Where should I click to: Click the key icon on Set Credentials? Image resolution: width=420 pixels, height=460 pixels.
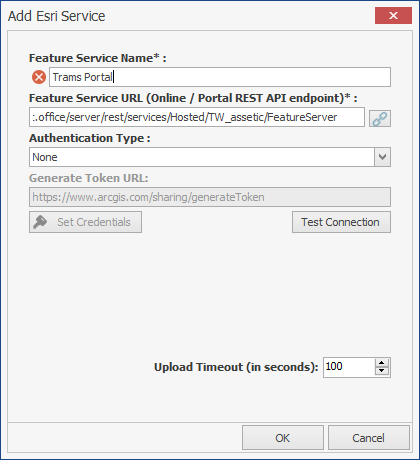point(40,222)
